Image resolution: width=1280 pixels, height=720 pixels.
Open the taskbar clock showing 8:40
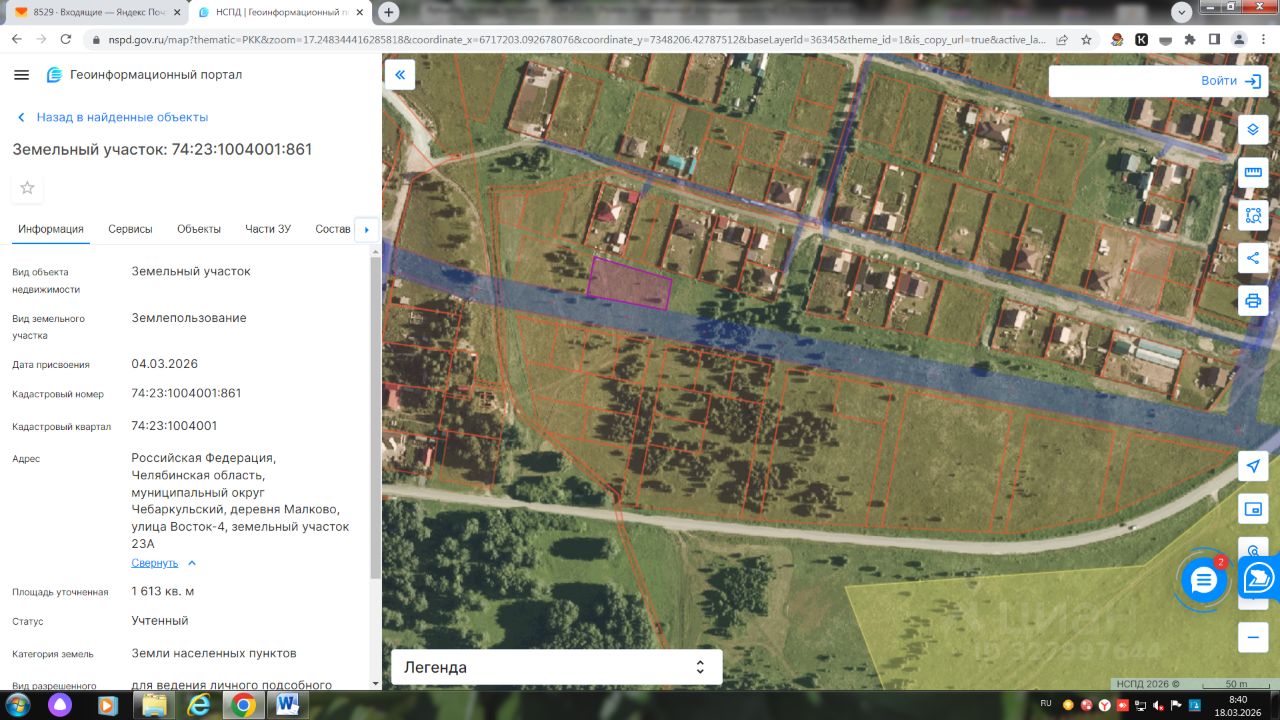click(1238, 705)
